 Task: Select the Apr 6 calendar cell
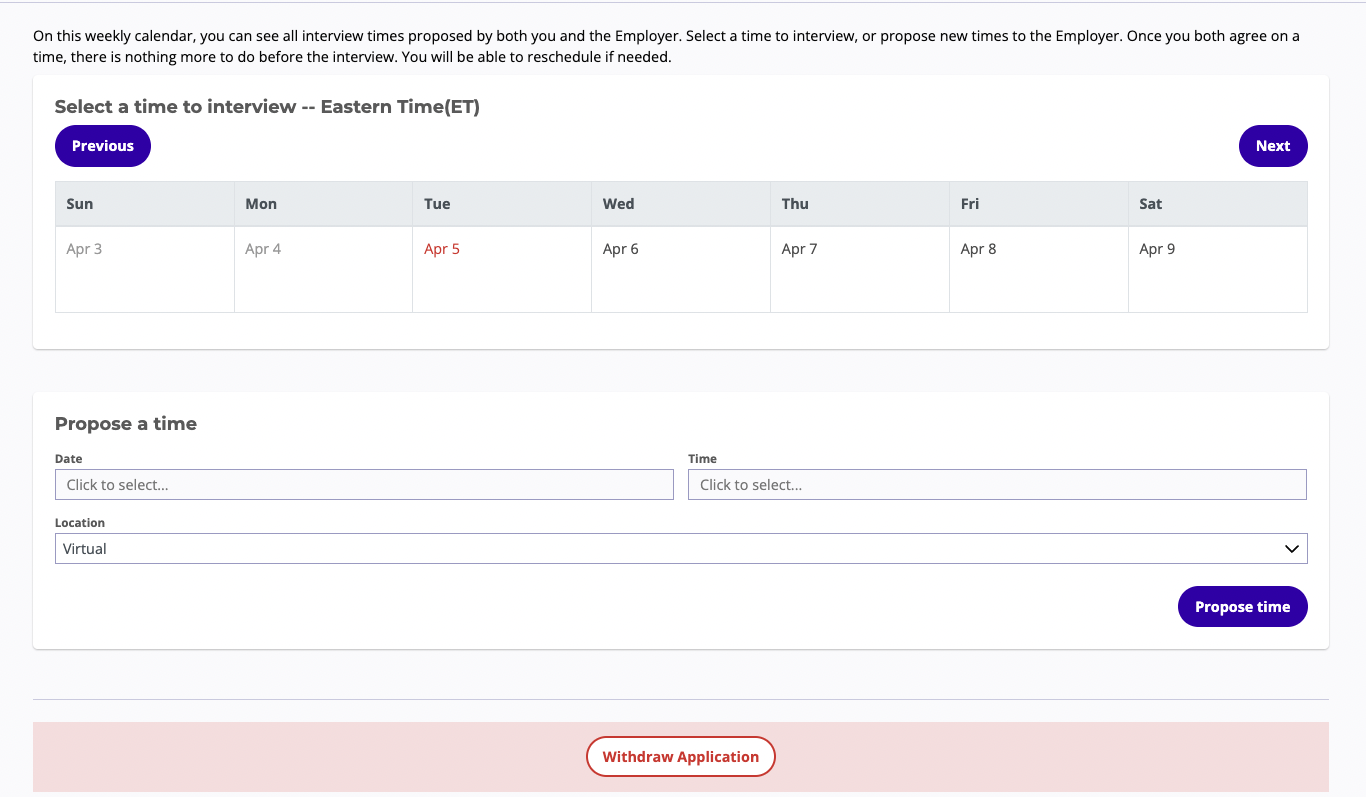[680, 269]
